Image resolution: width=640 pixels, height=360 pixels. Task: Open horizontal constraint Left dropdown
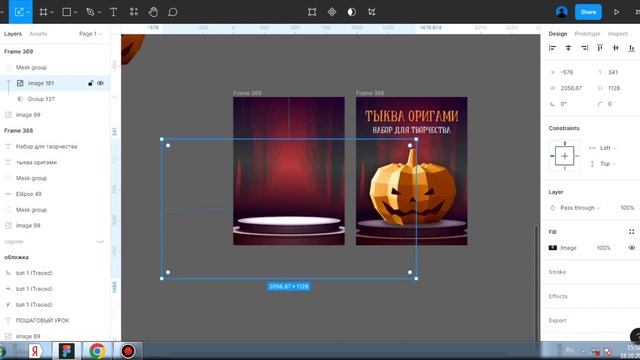(607, 148)
